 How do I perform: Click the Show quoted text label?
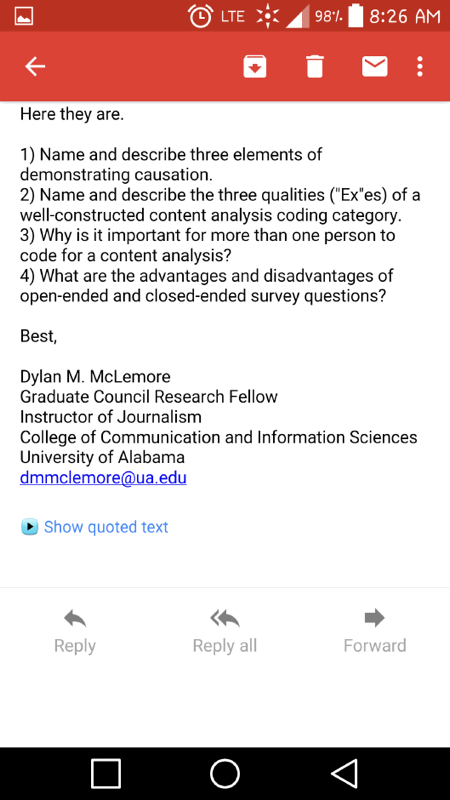pos(106,527)
